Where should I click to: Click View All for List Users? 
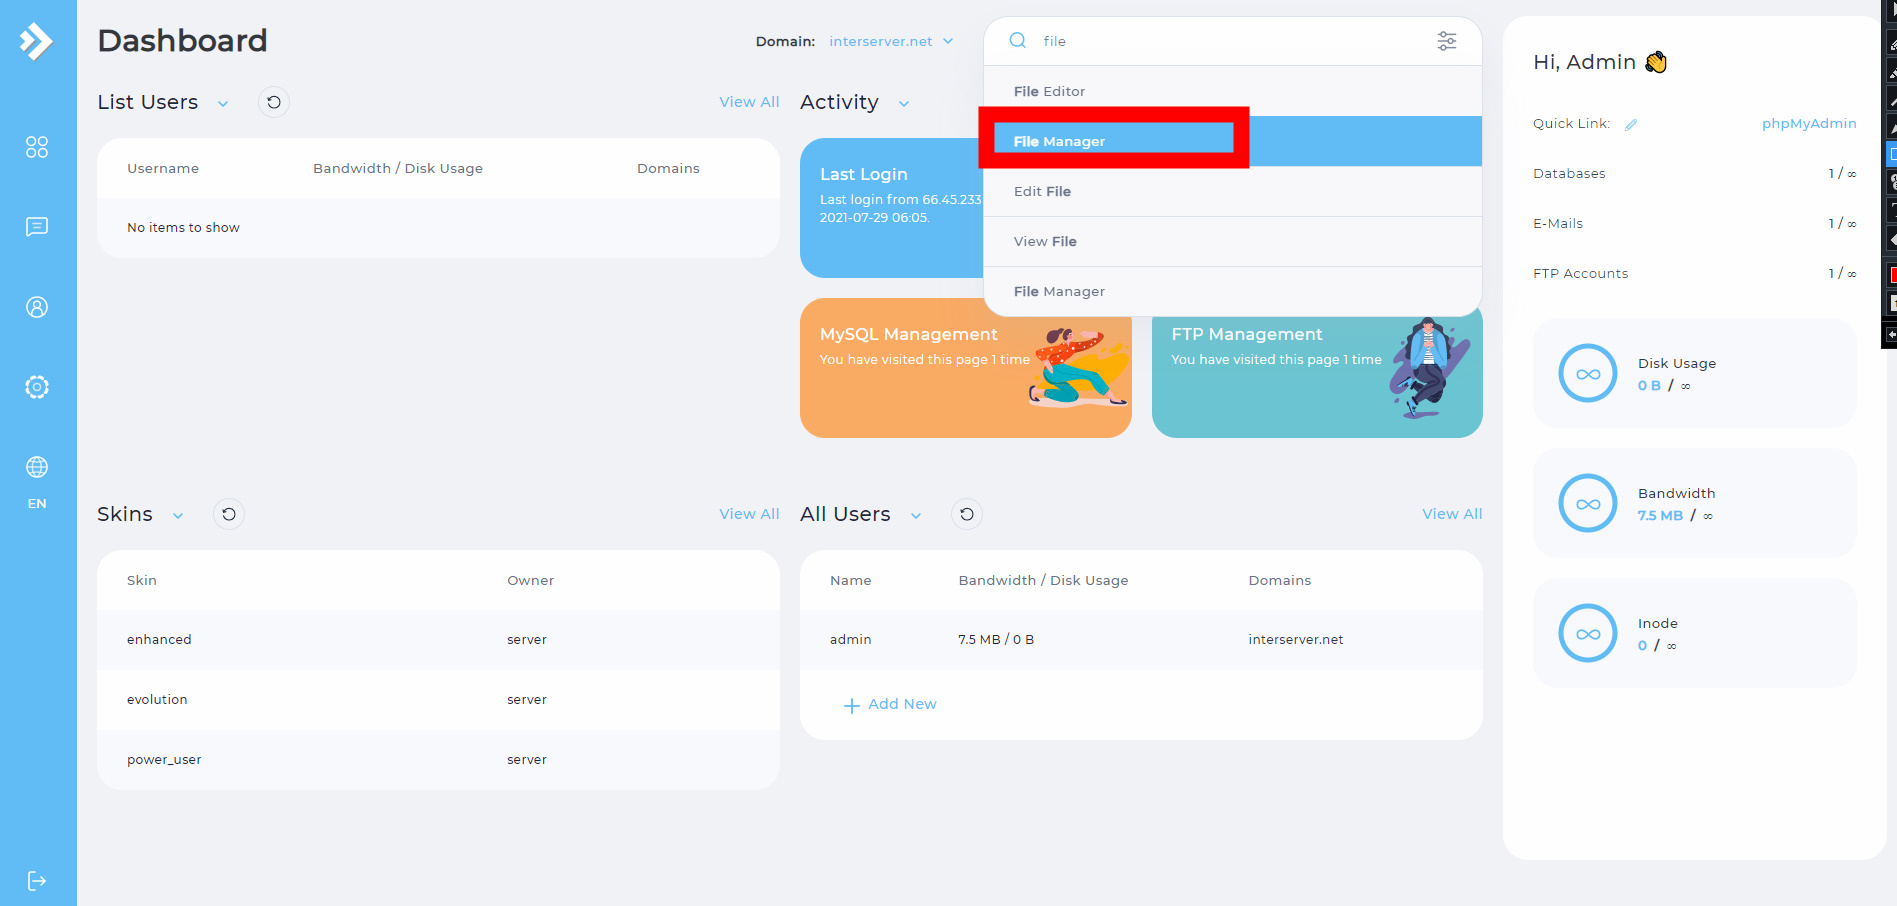pyautogui.click(x=749, y=102)
